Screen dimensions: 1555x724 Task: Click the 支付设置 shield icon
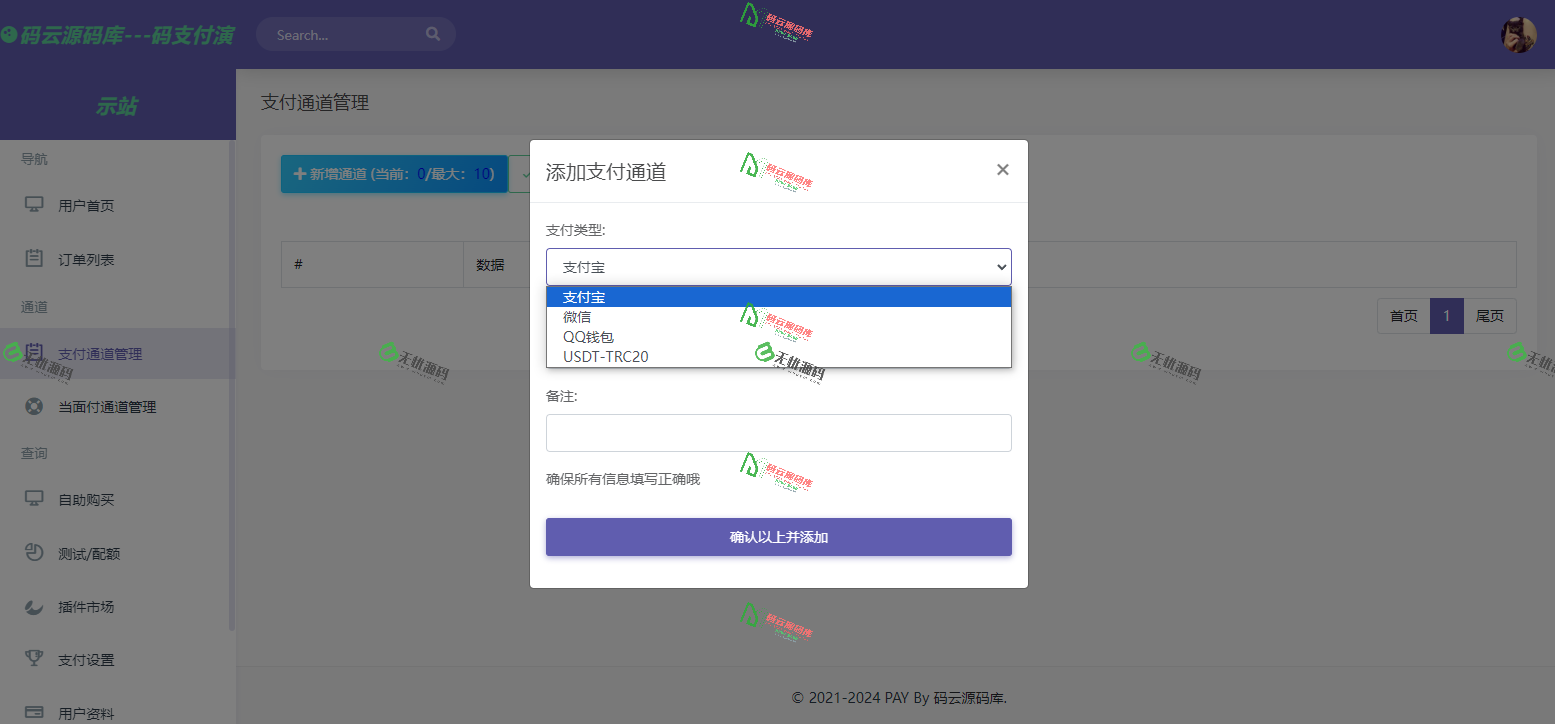(x=33, y=659)
